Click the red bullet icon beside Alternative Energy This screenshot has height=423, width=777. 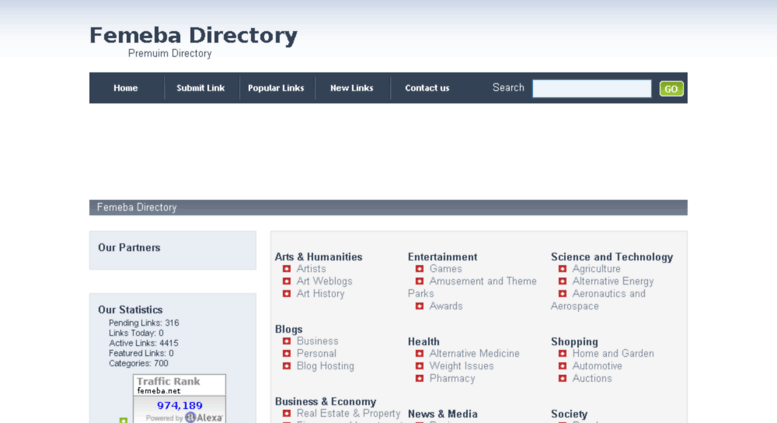click(562, 281)
